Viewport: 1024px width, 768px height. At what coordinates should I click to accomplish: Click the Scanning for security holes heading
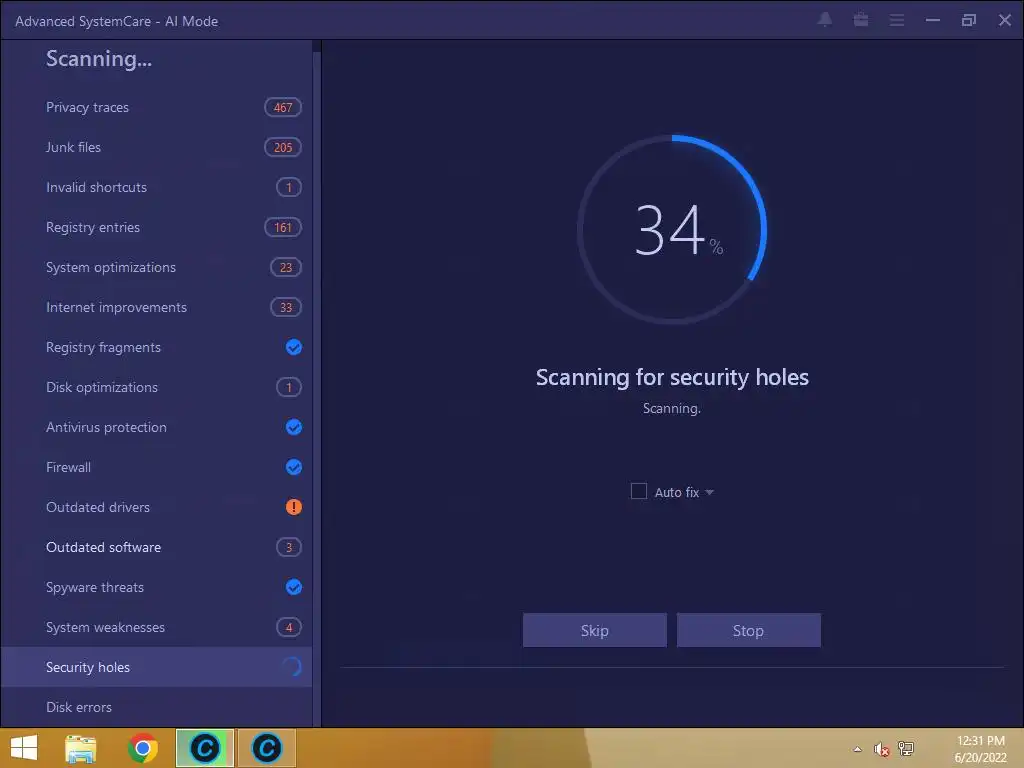pyautogui.click(x=672, y=377)
